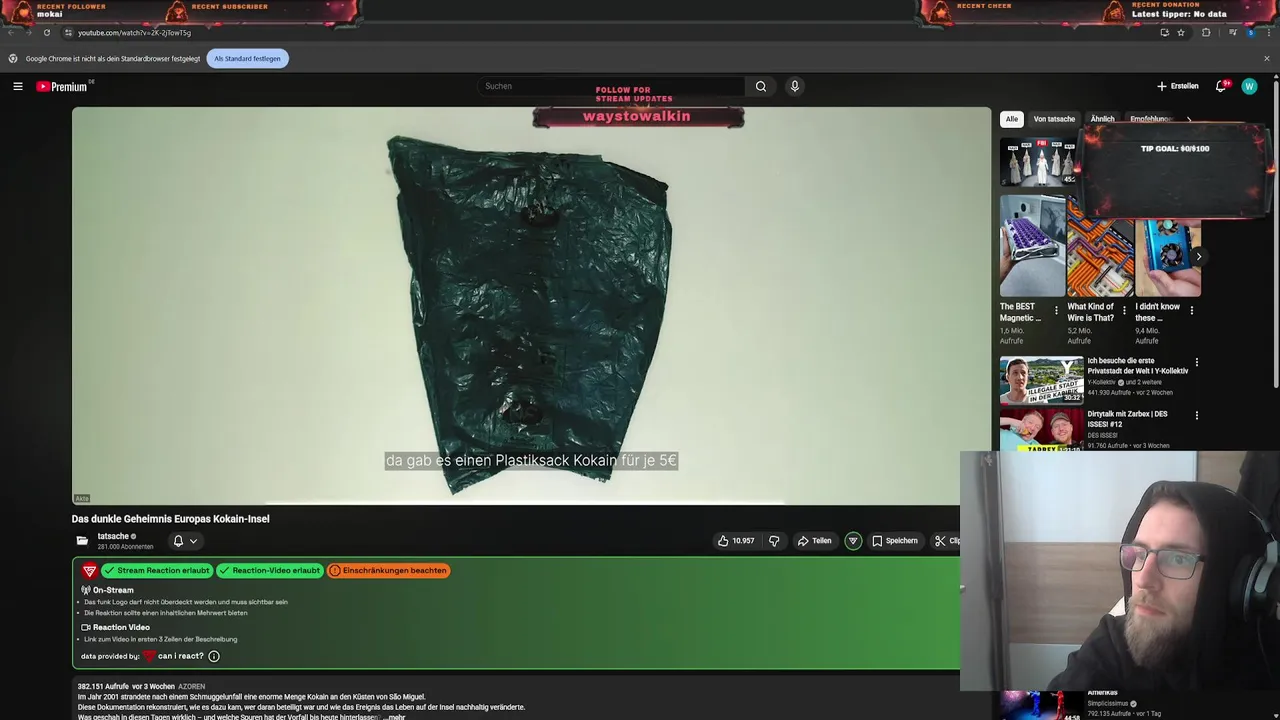Open Simplicissimus channel name link

(1107, 703)
